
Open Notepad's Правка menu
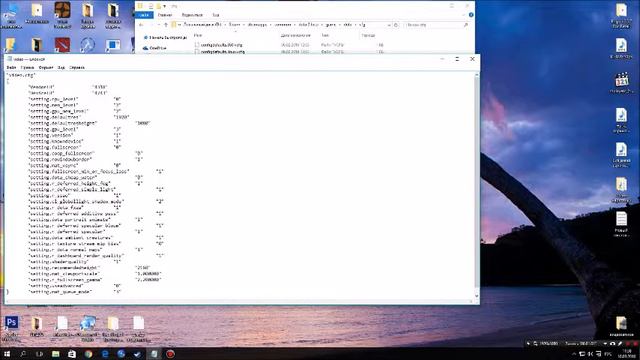pyautogui.click(x=27, y=67)
